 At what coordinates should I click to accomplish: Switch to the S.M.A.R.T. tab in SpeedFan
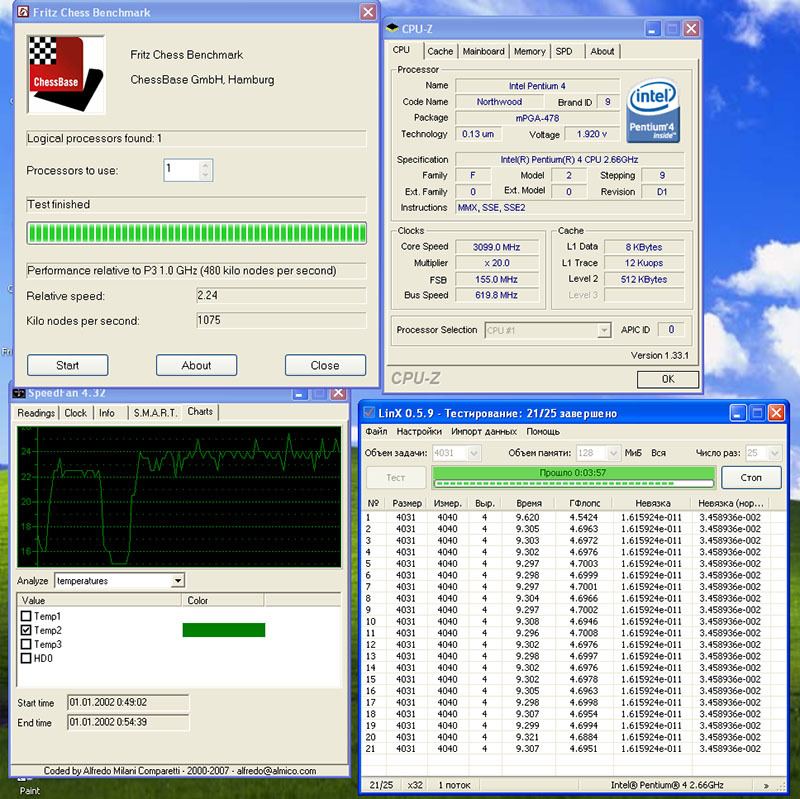(x=155, y=413)
